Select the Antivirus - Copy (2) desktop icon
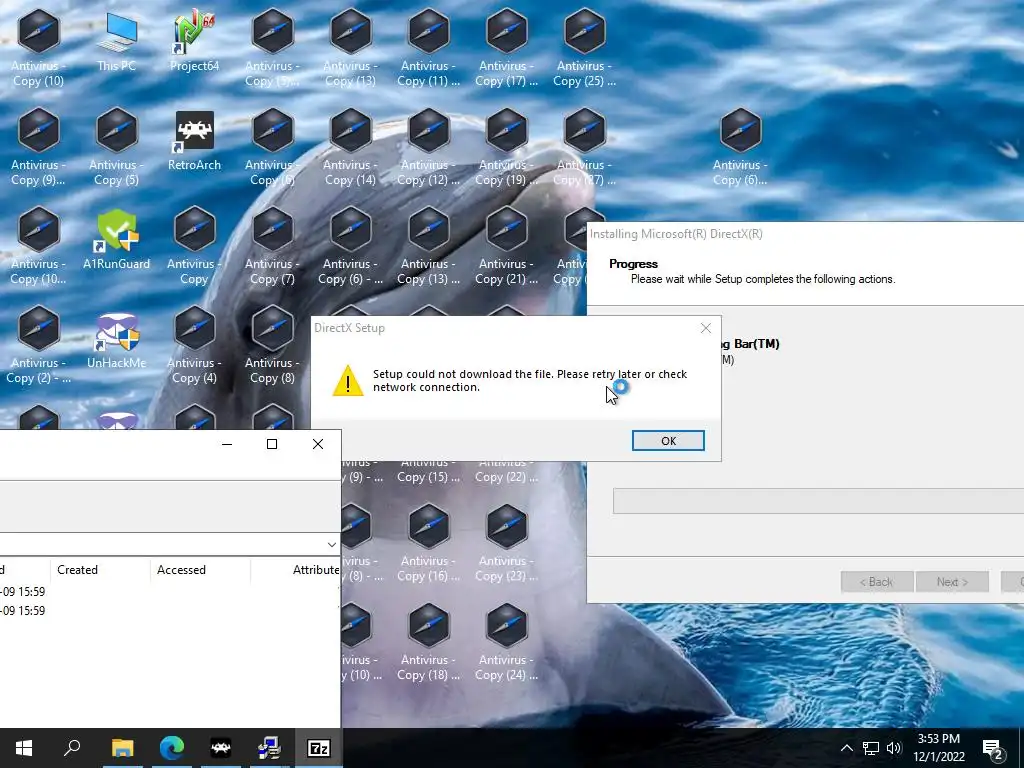Viewport: 1024px width, 768px height. pyautogui.click(x=39, y=345)
